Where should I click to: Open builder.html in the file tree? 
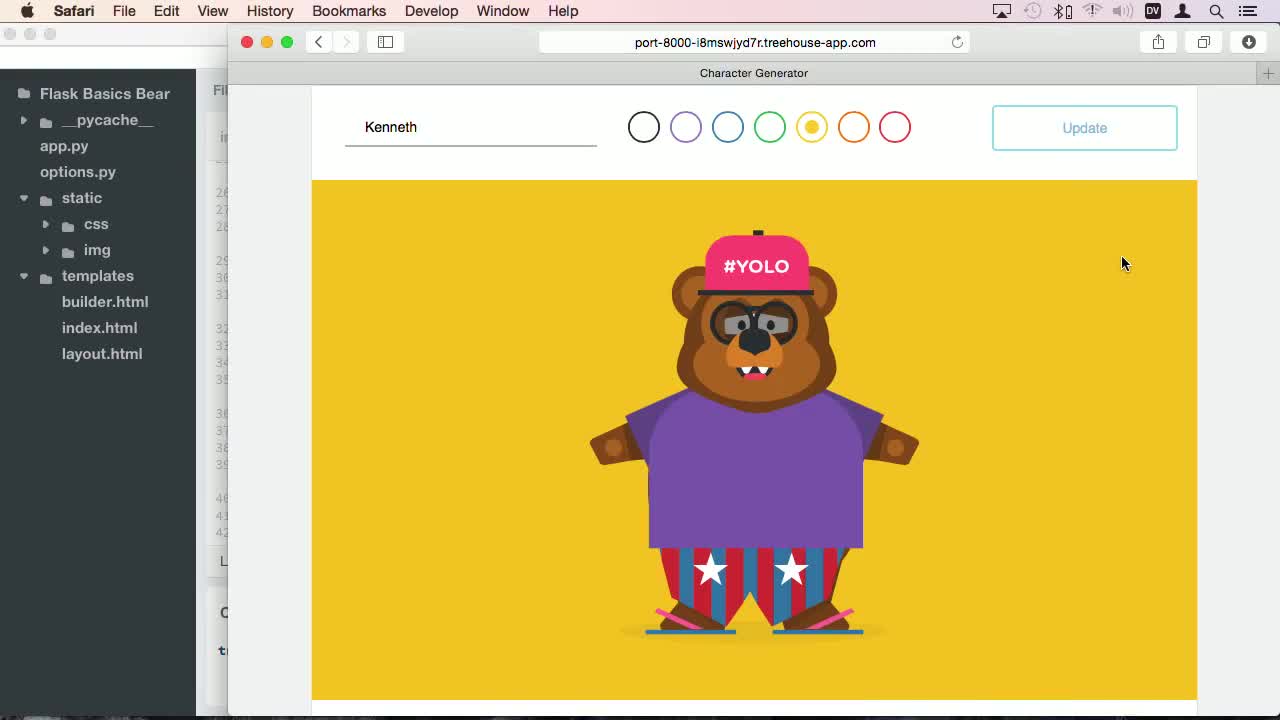pos(105,302)
